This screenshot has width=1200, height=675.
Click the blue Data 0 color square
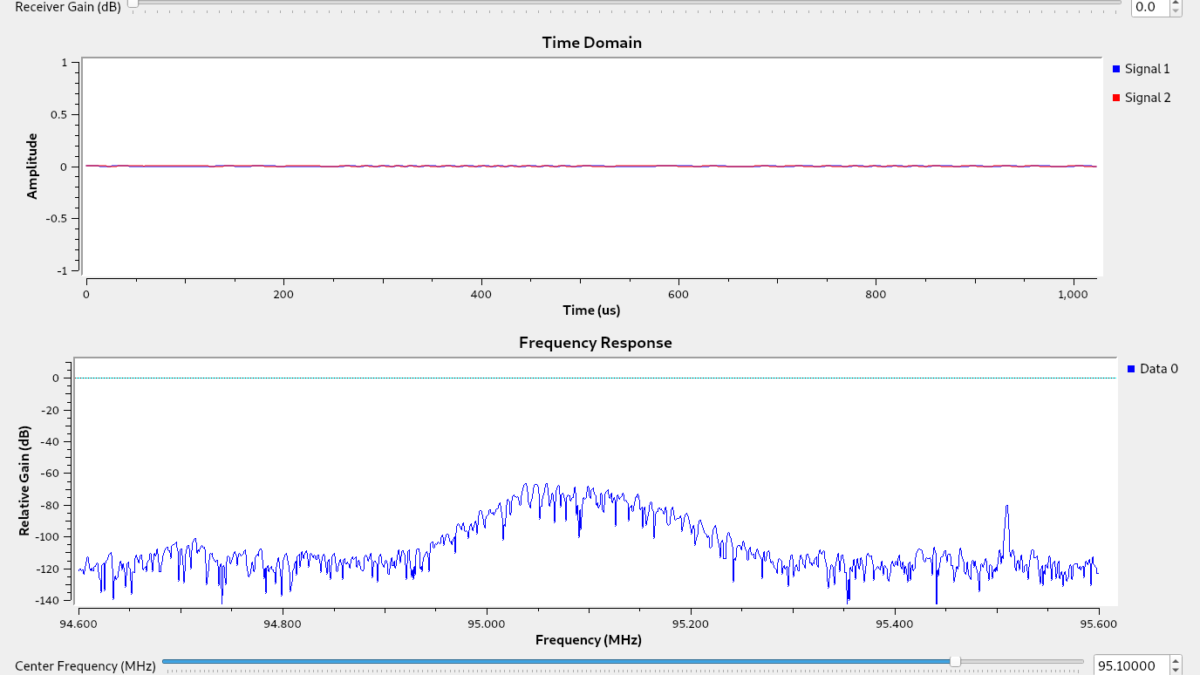tap(1131, 369)
